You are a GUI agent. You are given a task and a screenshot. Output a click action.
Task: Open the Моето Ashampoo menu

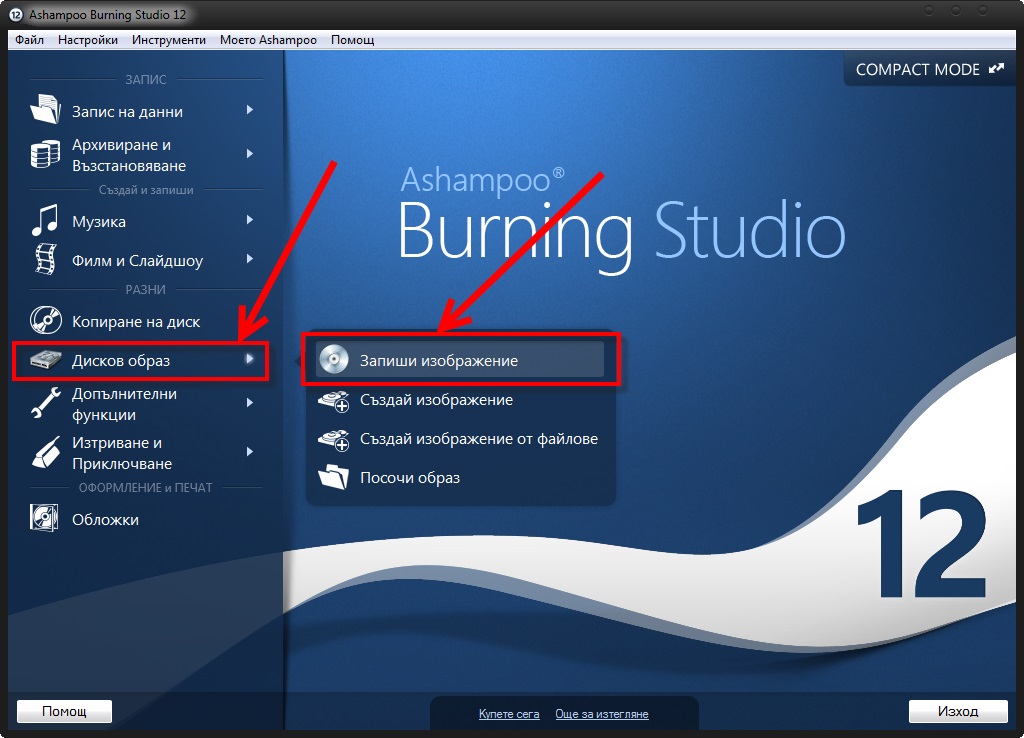tap(270, 40)
